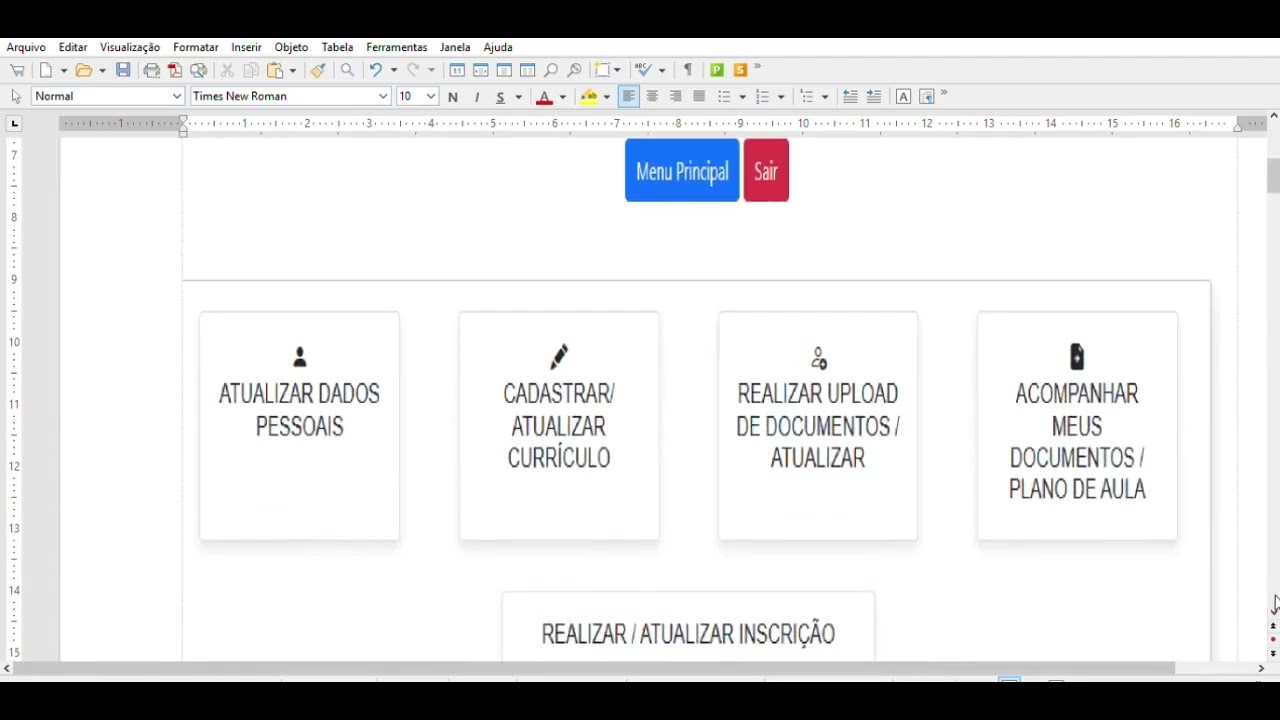The height and width of the screenshot is (720, 1280).
Task: Click the REALIZAR UPLOAD DE DOCUMENTOS card
Action: (818, 426)
